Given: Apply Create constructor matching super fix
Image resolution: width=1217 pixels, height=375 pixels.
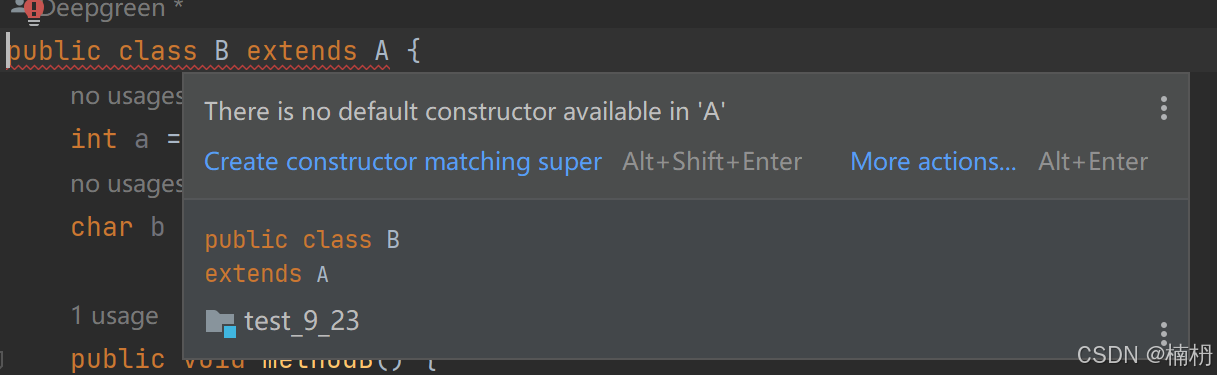Looking at the screenshot, I should (x=403, y=161).
